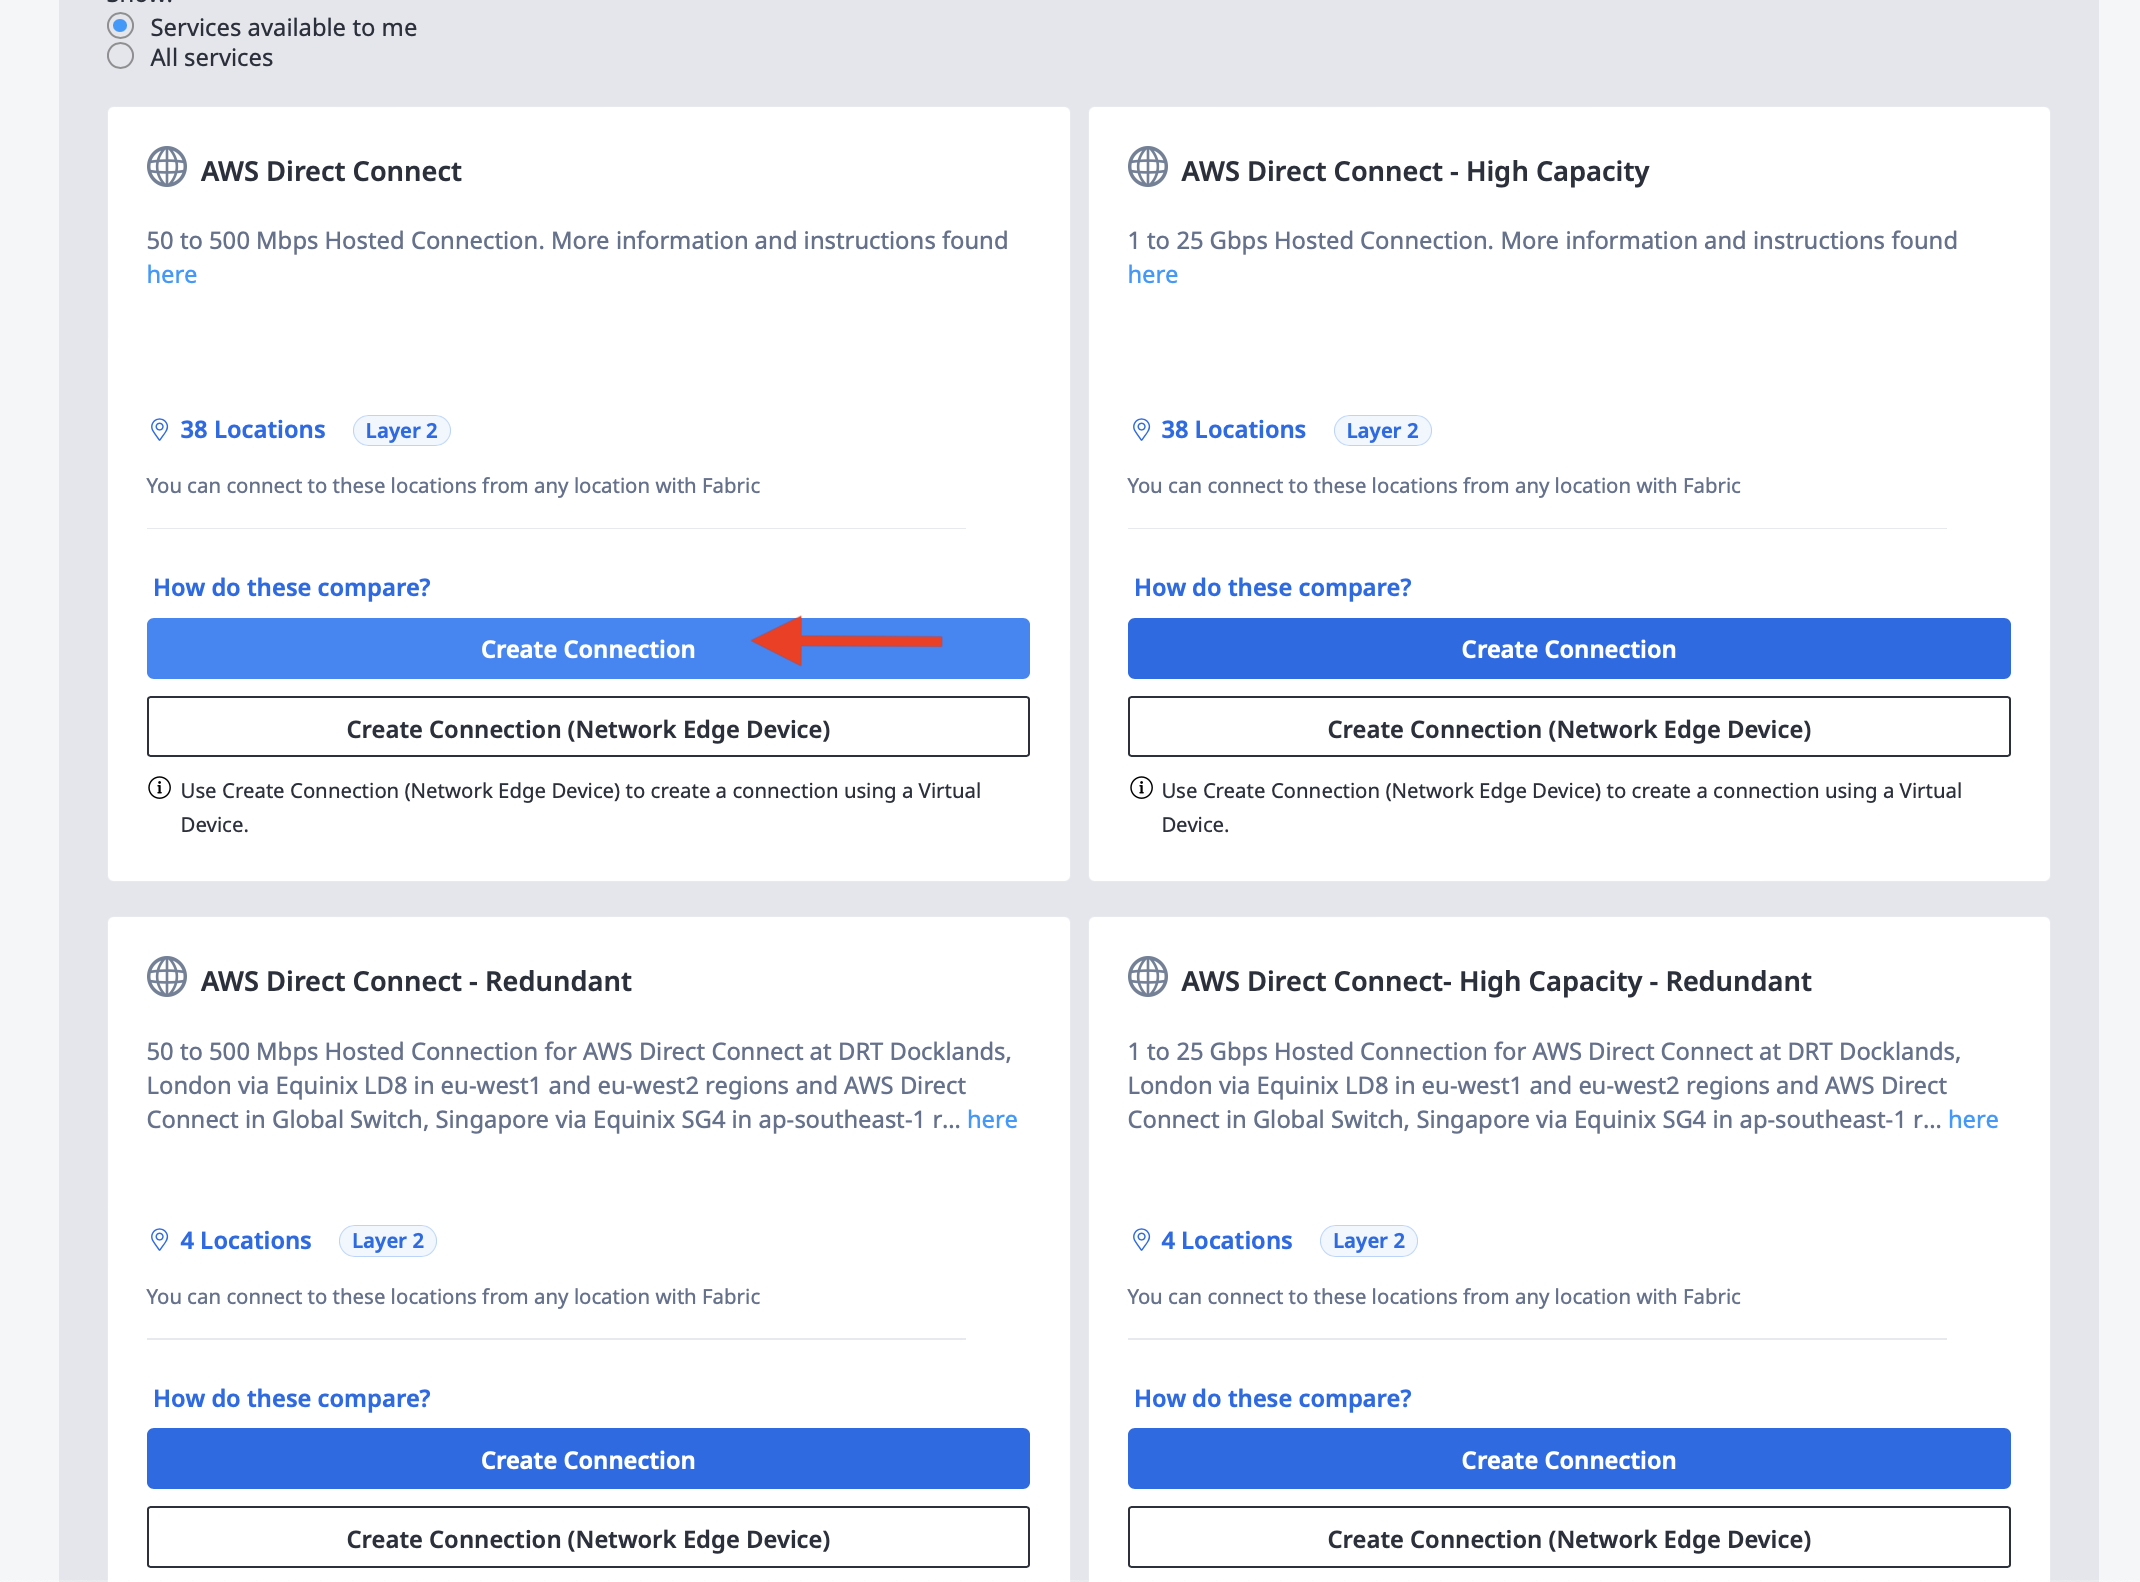Click the Layer 2 badge in High Capacity card
Screen dimensions: 2140x1582
click(x=1383, y=431)
